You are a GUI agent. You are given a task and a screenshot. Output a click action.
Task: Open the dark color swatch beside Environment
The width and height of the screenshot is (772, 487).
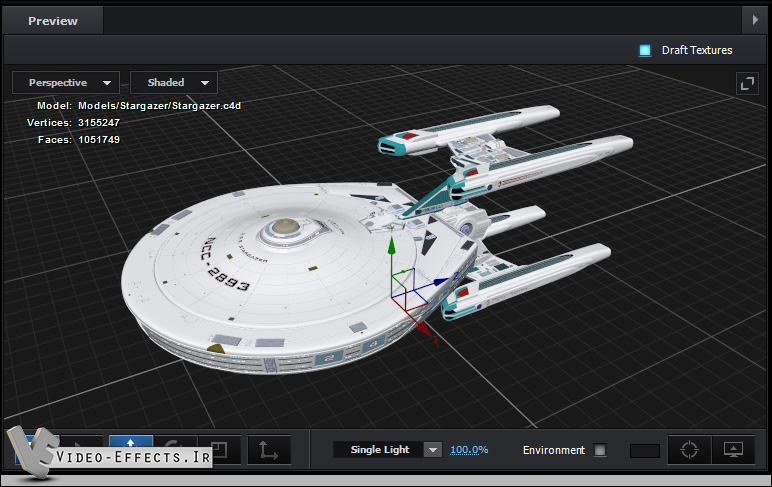(x=644, y=451)
